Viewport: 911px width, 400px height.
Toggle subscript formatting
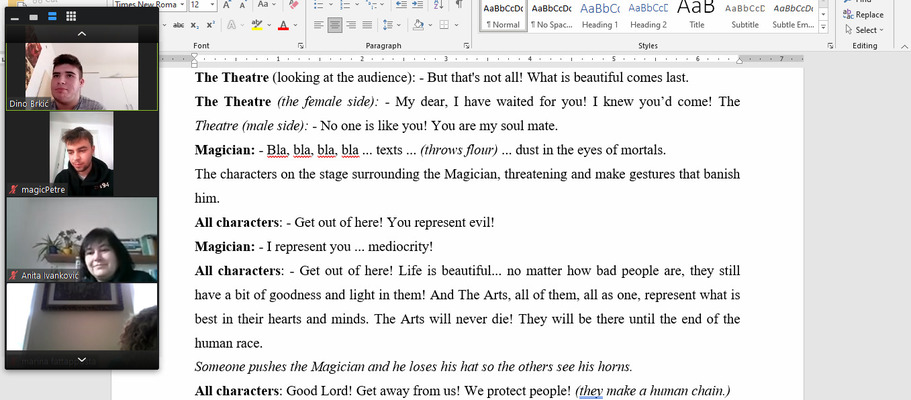(x=195, y=25)
